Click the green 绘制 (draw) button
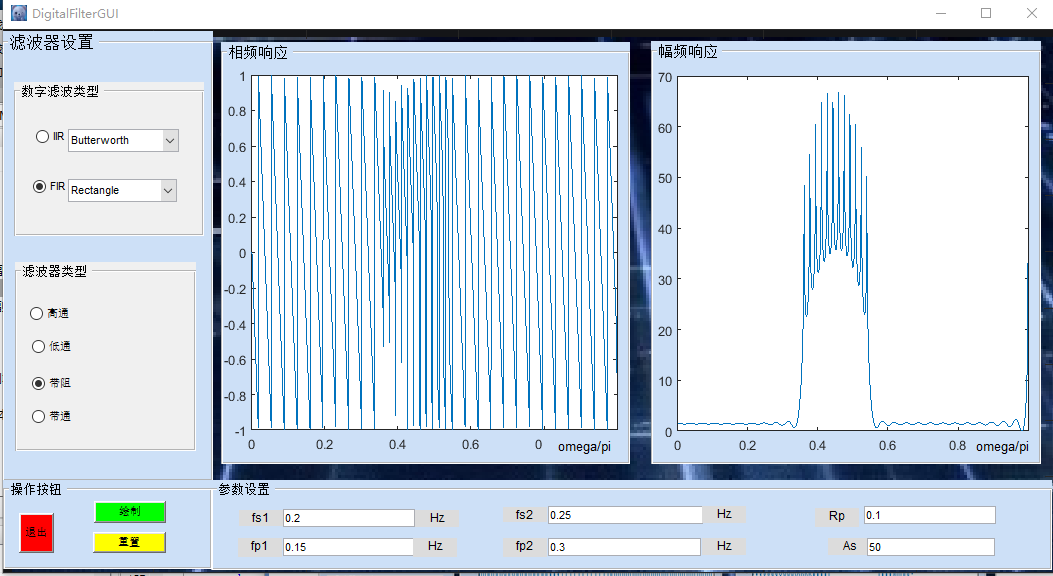 128,512
